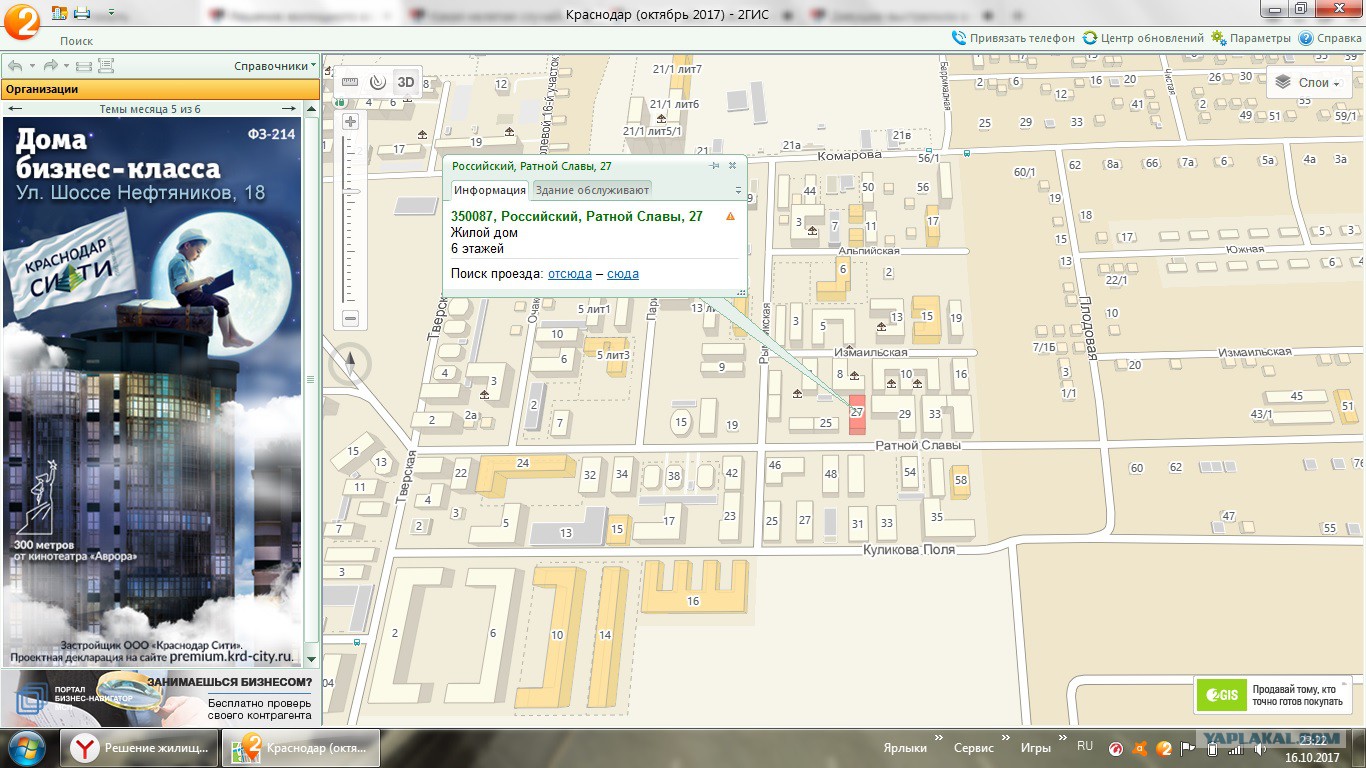Open the quick access toolbar dropdown arrow
1366x768 pixels.
[110, 13]
